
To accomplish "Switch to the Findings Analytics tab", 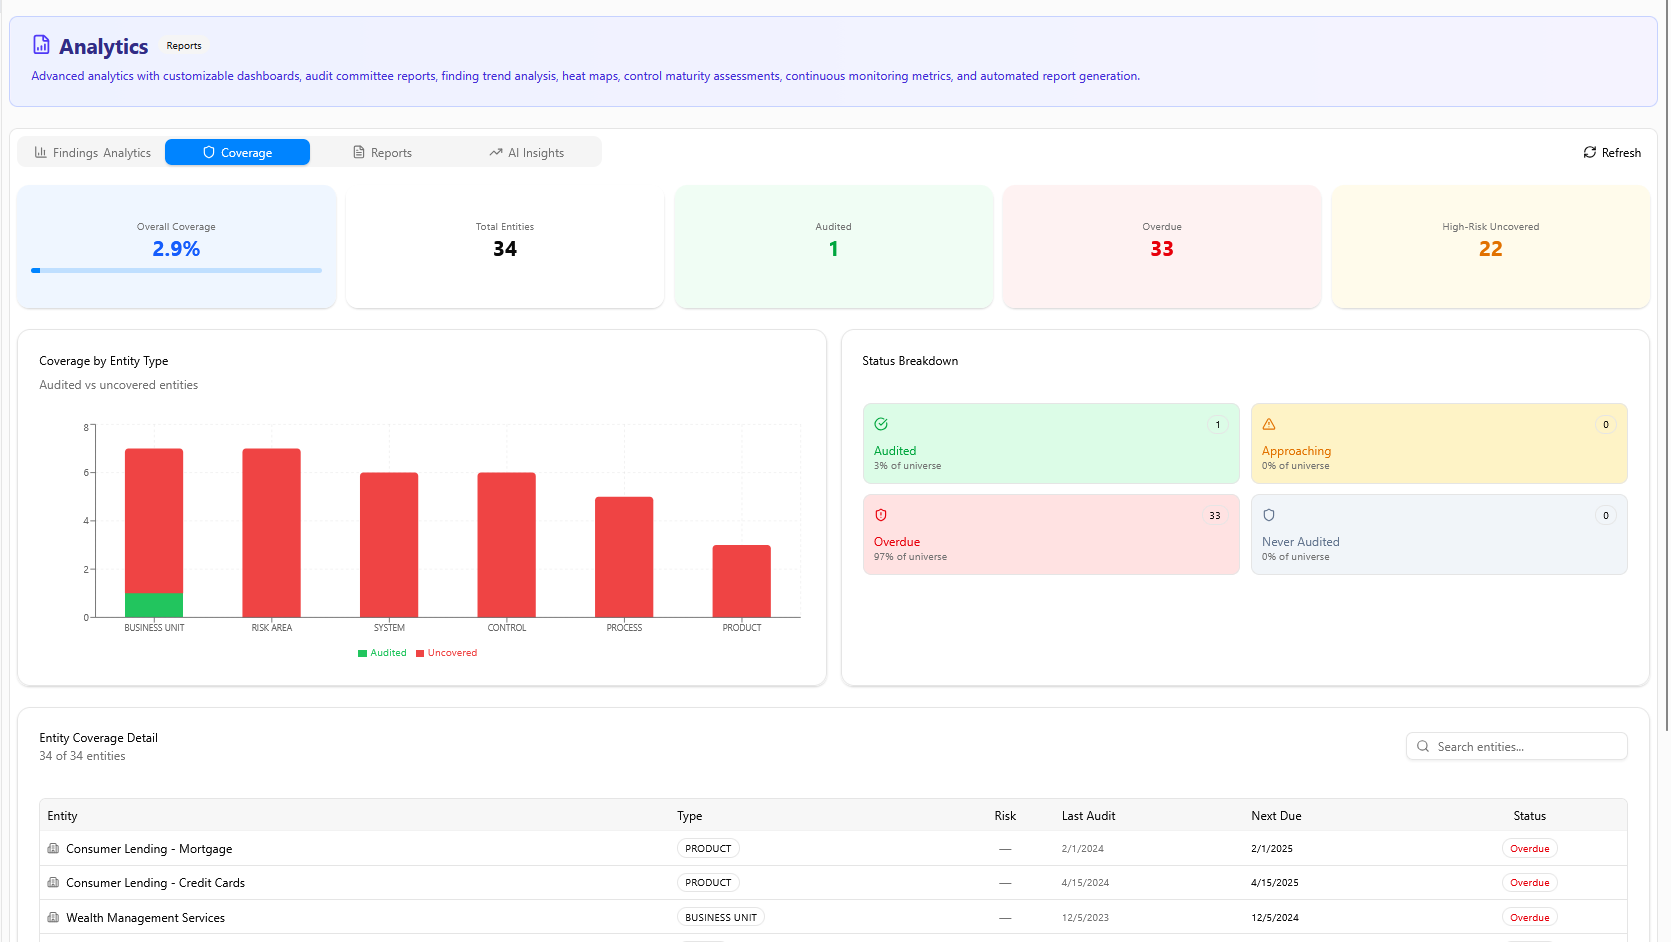I will 92,153.
